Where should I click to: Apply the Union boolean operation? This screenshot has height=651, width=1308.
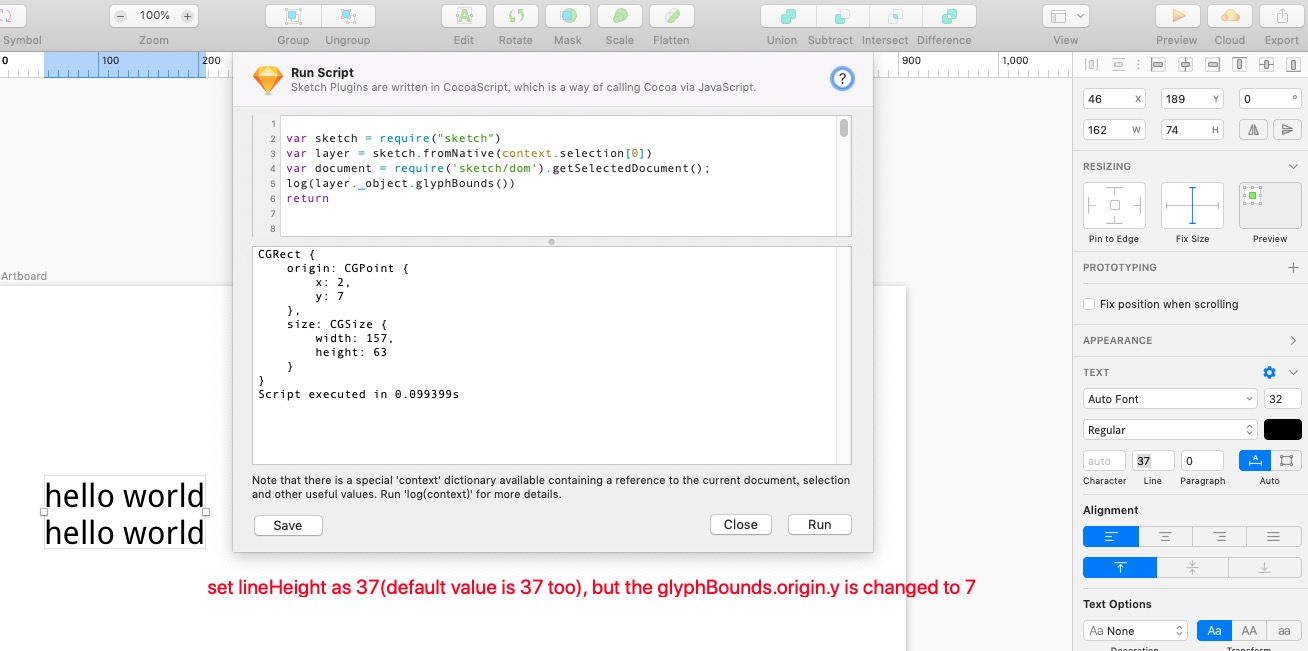click(788, 16)
